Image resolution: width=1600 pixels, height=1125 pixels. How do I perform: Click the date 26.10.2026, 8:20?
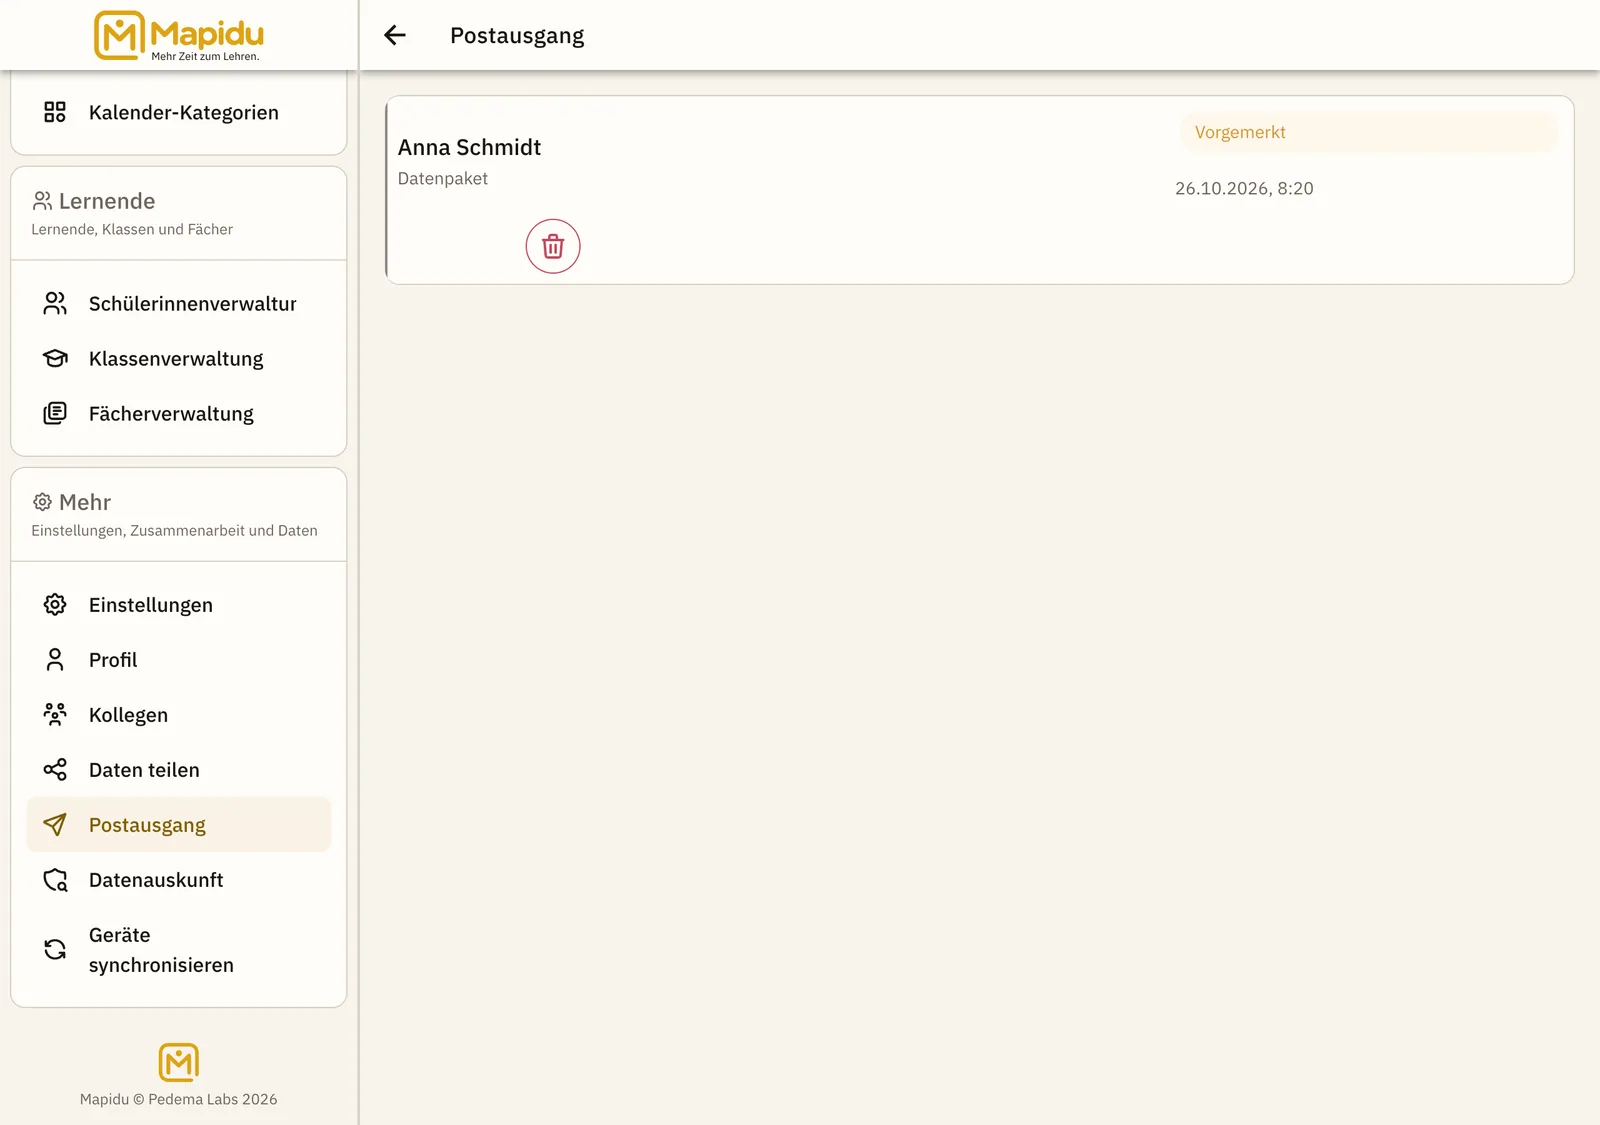1244,188
